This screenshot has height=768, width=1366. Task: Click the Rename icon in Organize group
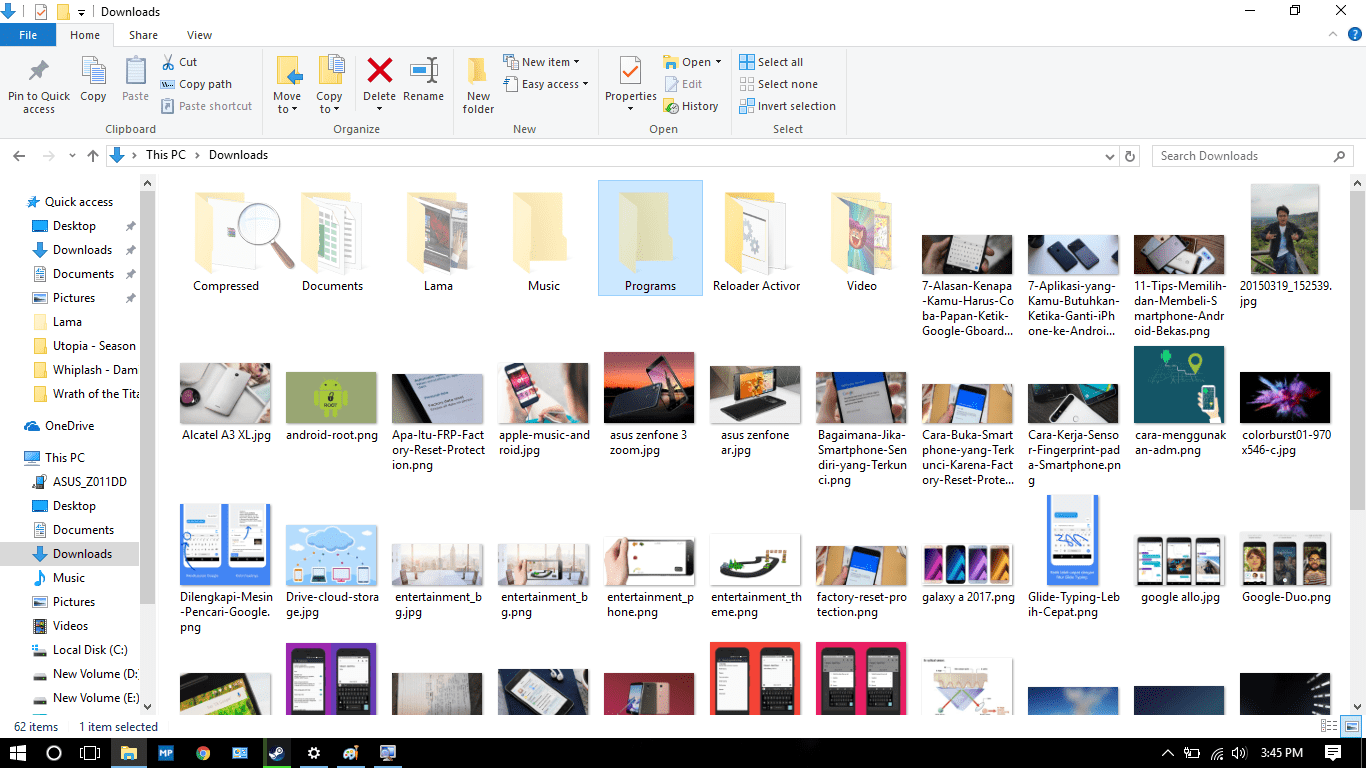tap(423, 79)
